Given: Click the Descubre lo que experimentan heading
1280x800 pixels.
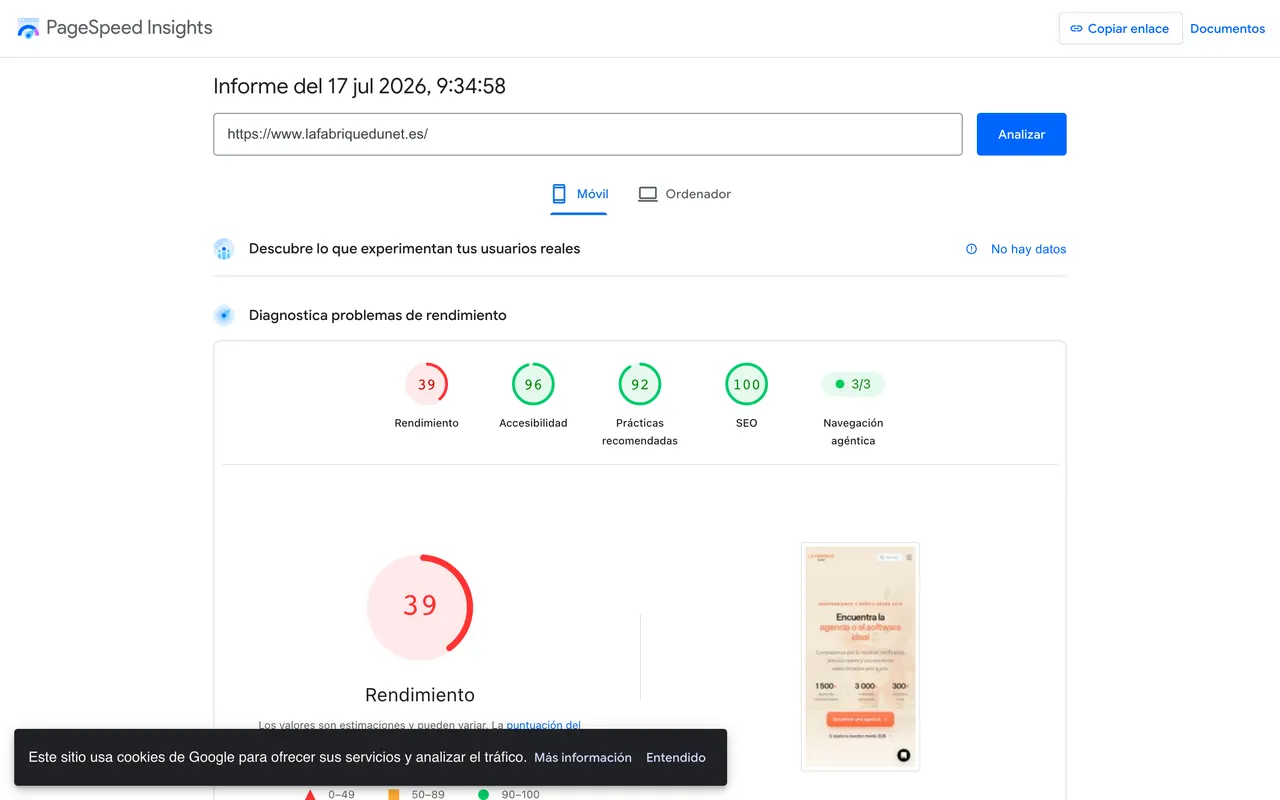Looking at the screenshot, I should point(414,249).
